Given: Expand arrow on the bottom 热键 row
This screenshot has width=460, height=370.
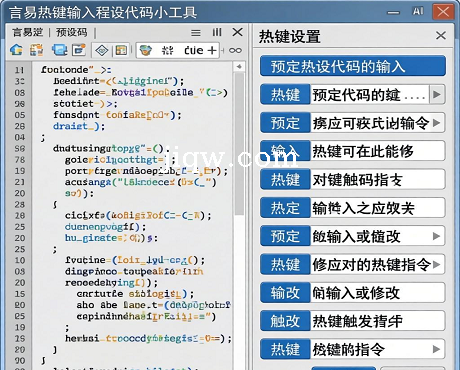Looking at the screenshot, I should pyautogui.click(x=436, y=349).
